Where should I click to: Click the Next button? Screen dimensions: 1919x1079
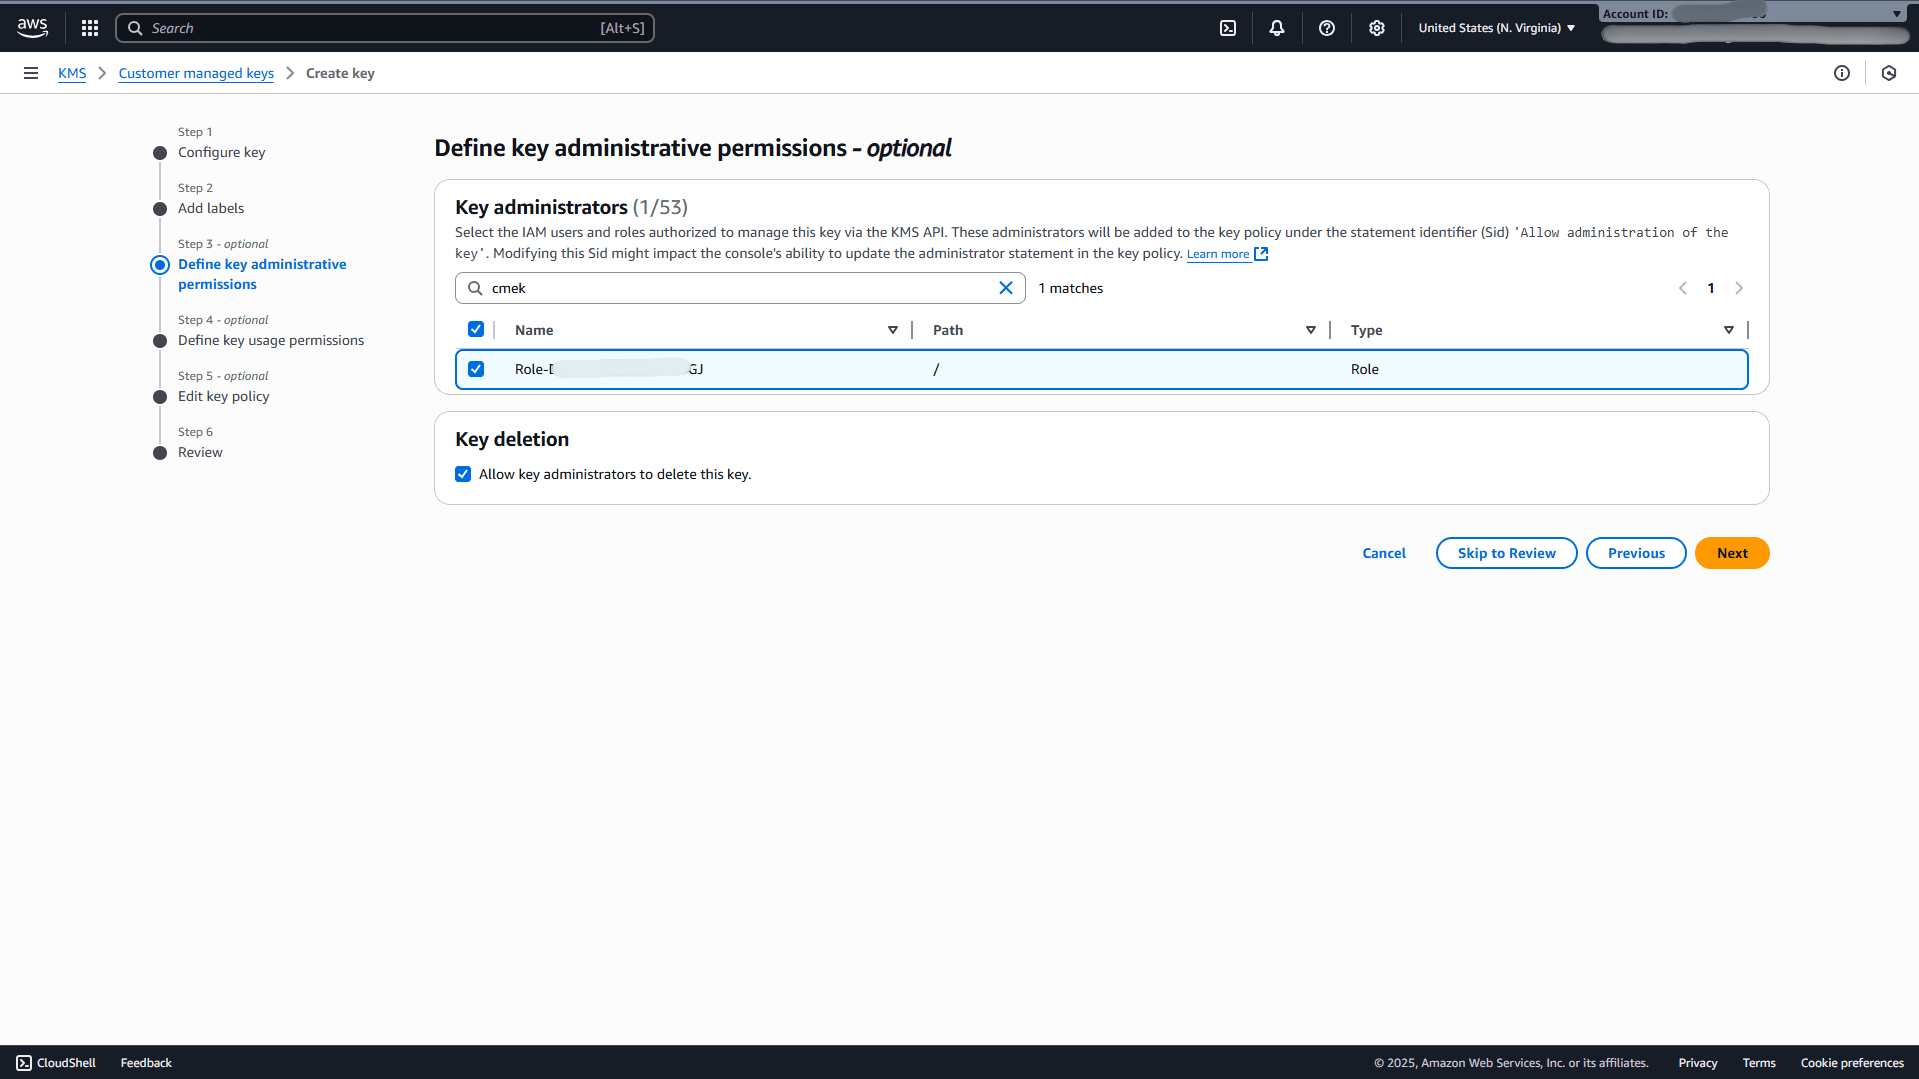1731,552
